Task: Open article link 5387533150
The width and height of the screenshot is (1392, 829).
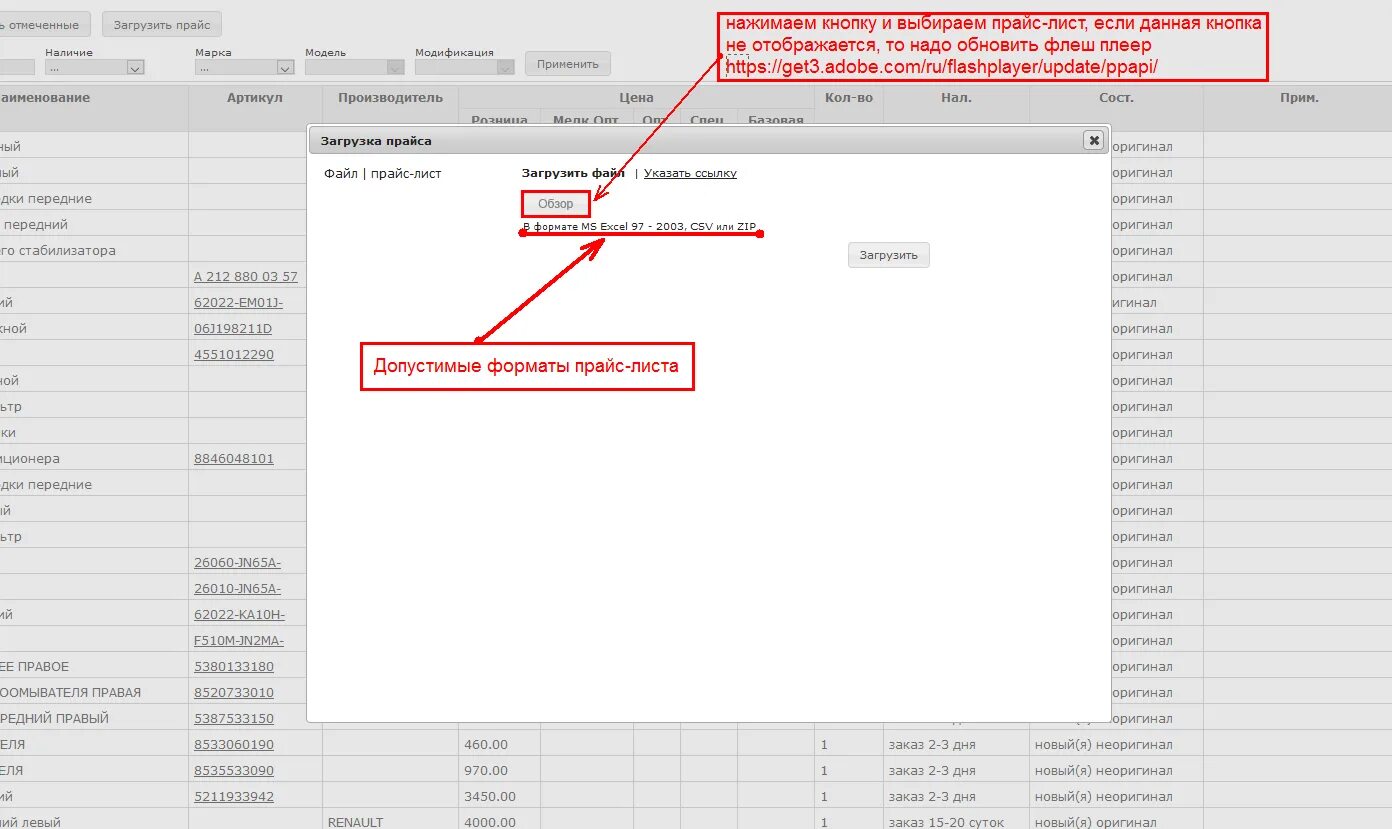Action: (x=234, y=719)
